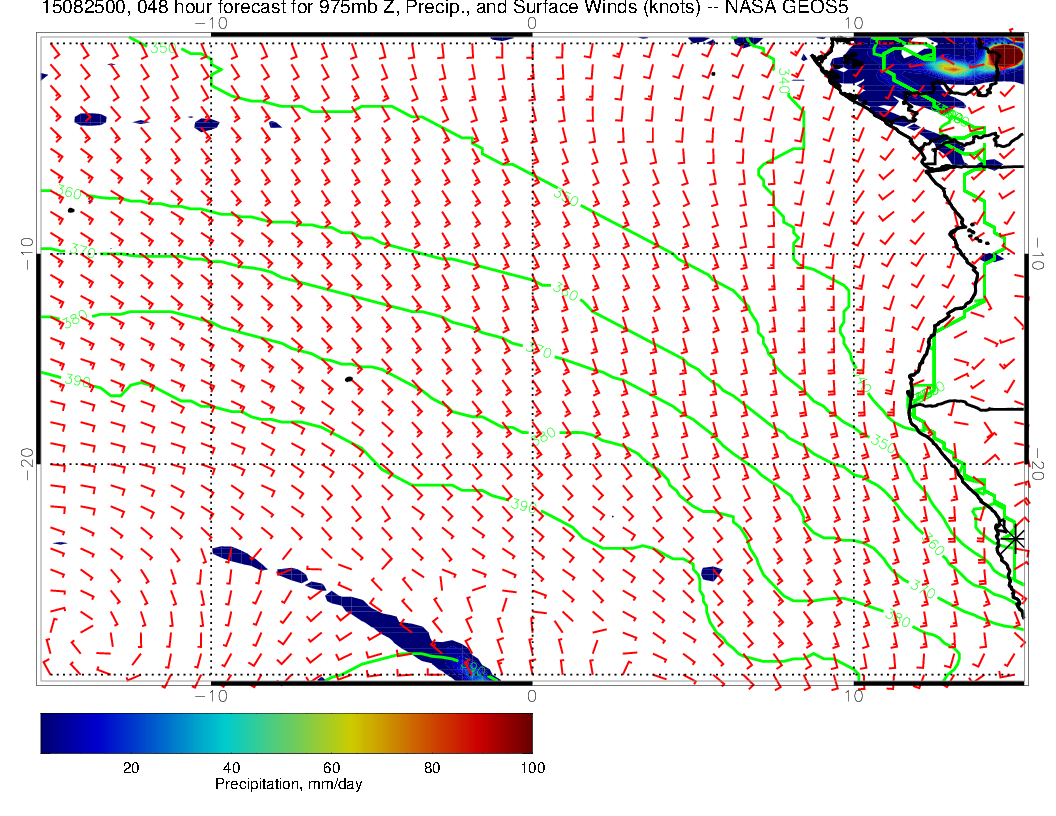
Task: Click the -20 latitude label on the left axis
Action: pyautogui.click(x=27, y=455)
